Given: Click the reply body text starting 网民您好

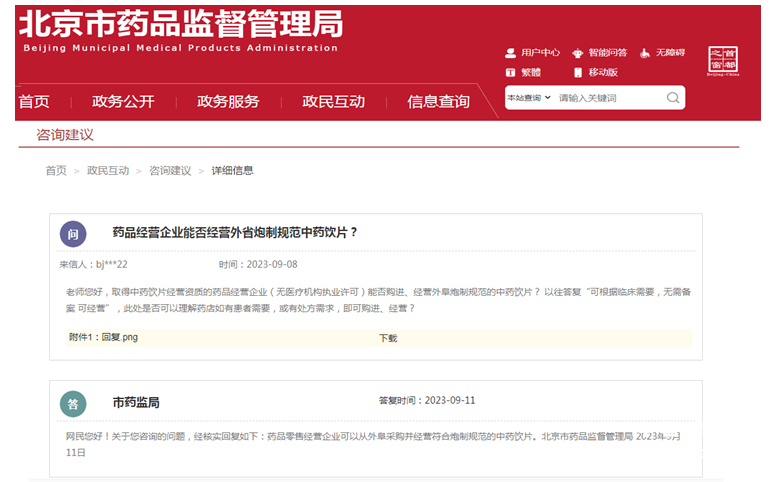Looking at the screenshot, I should click(374, 444).
